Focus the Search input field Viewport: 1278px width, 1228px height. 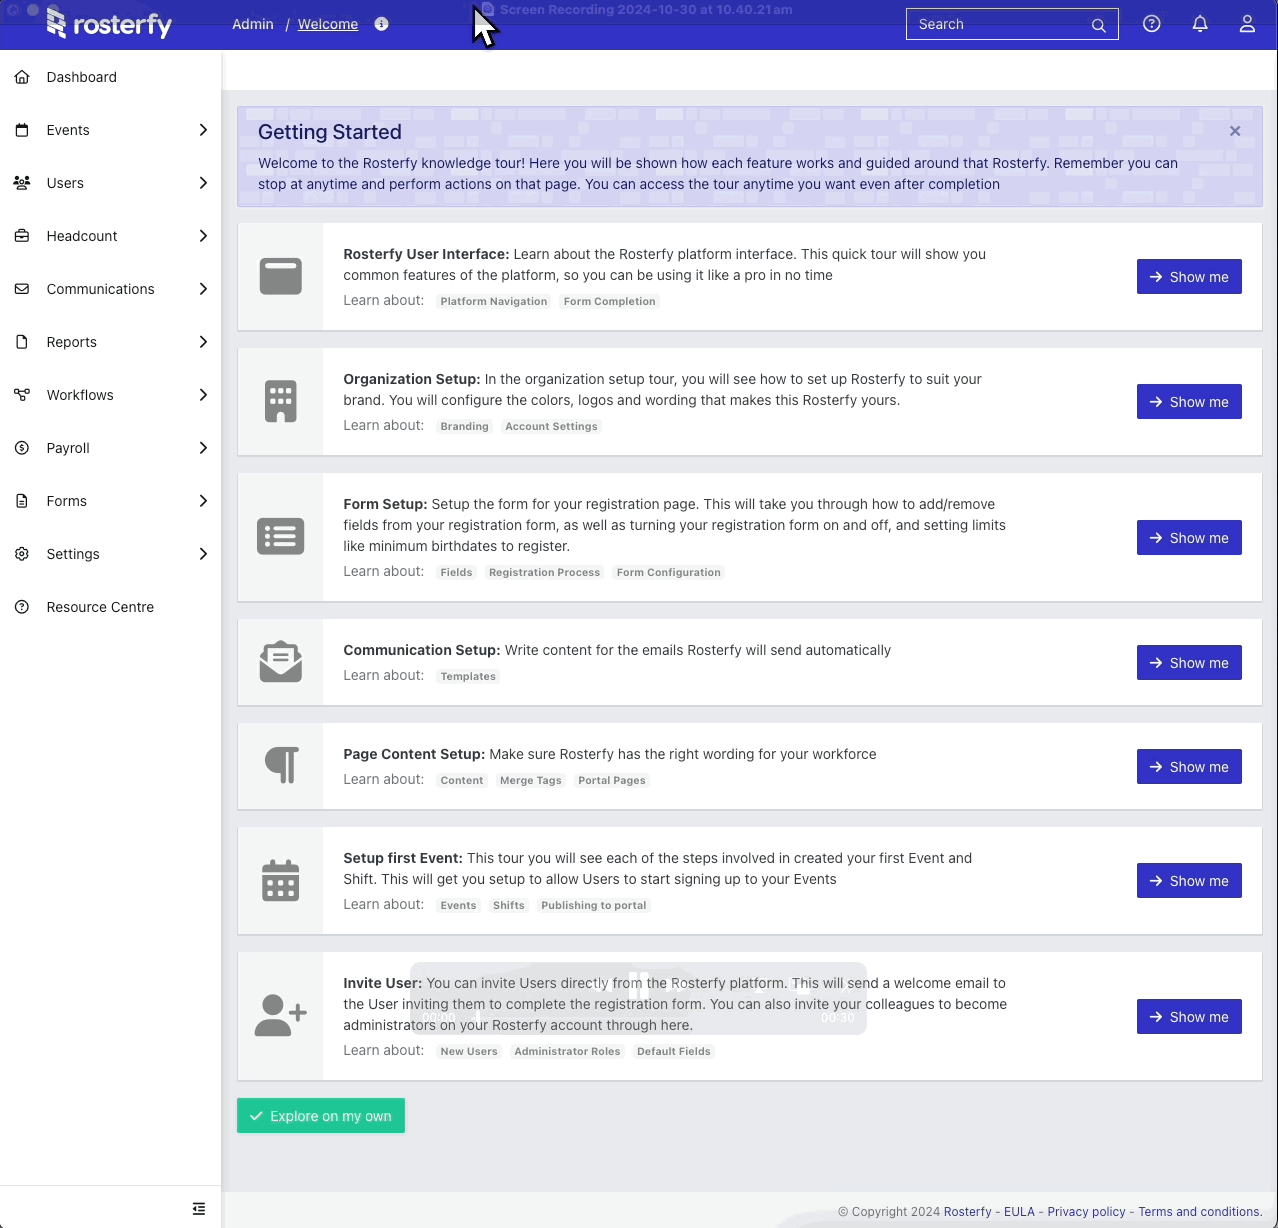pos(1012,24)
